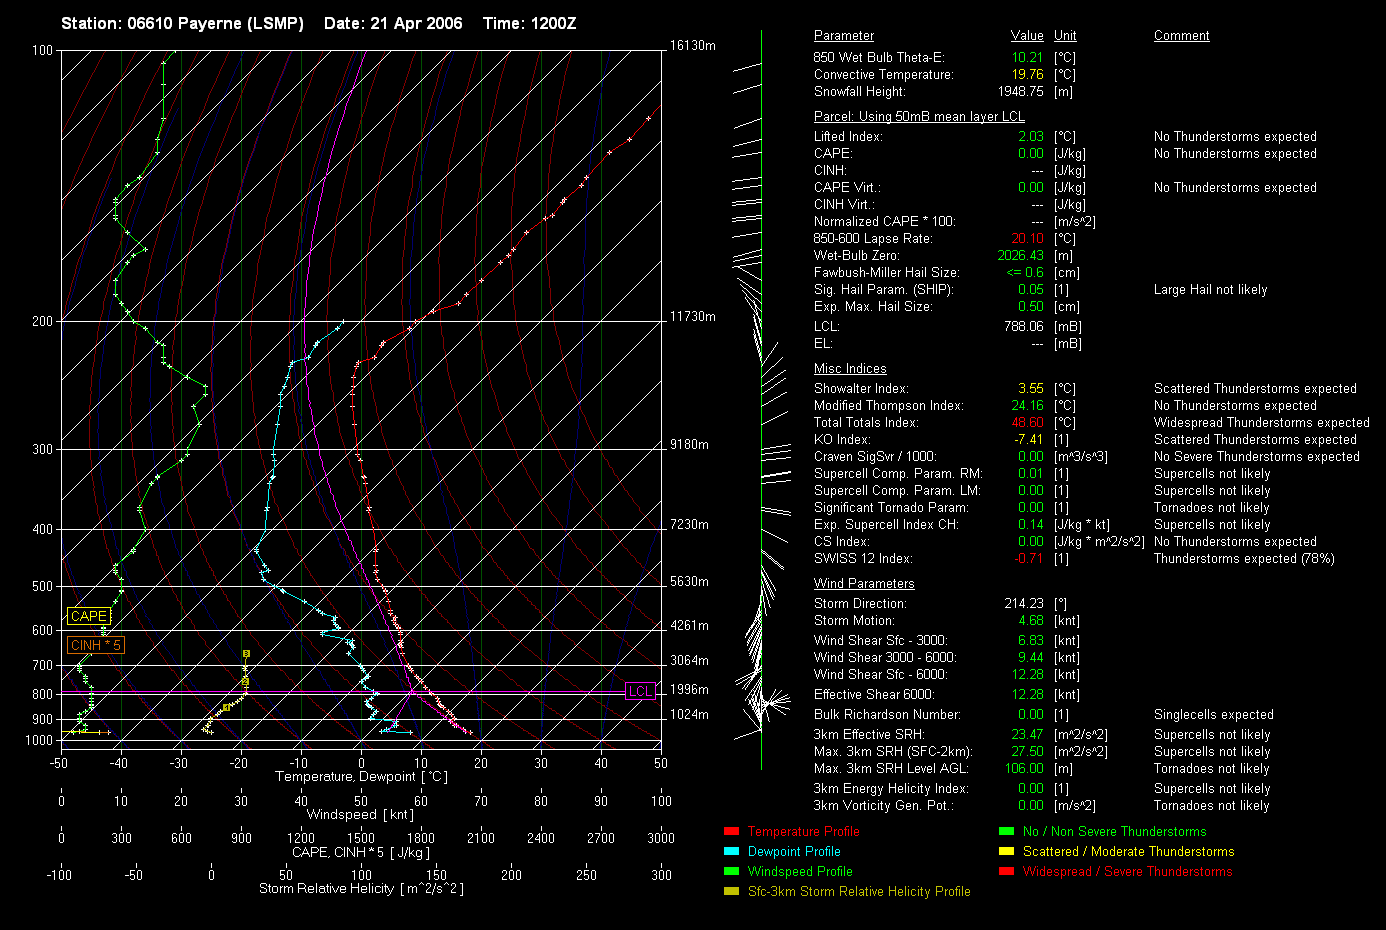The width and height of the screenshot is (1386, 930).
Task: Click the green Windspeed Profile legend square
Action: [731, 872]
